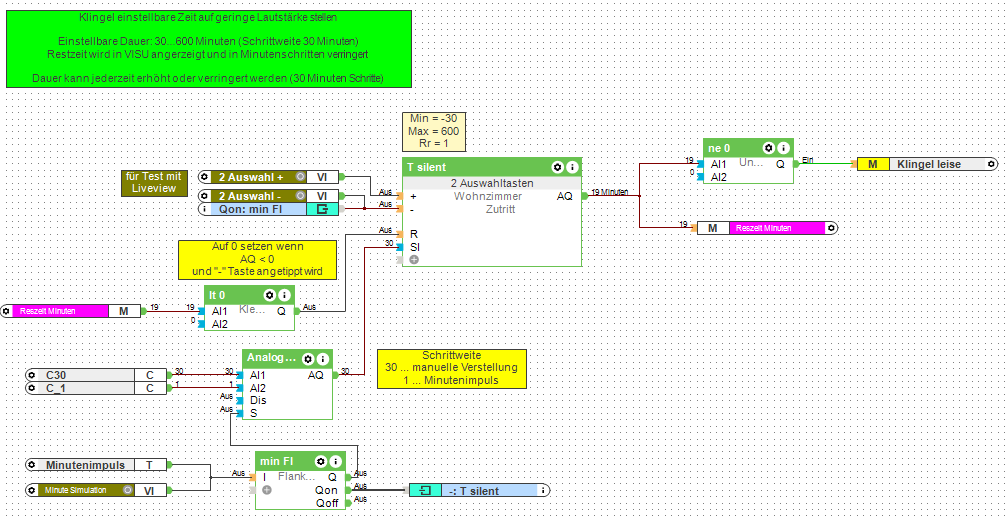The height and width of the screenshot is (517, 1005).
Task: Select the green description note box
Action: coord(209,49)
